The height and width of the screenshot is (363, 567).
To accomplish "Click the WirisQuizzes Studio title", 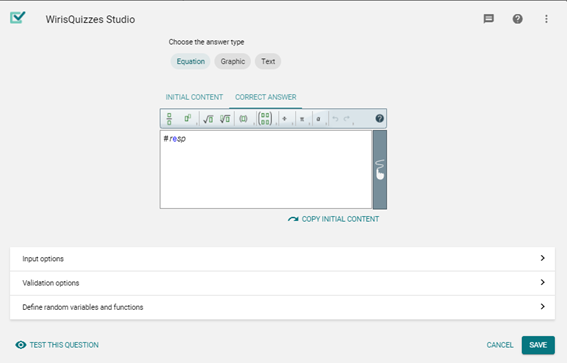I will (90, 20).
